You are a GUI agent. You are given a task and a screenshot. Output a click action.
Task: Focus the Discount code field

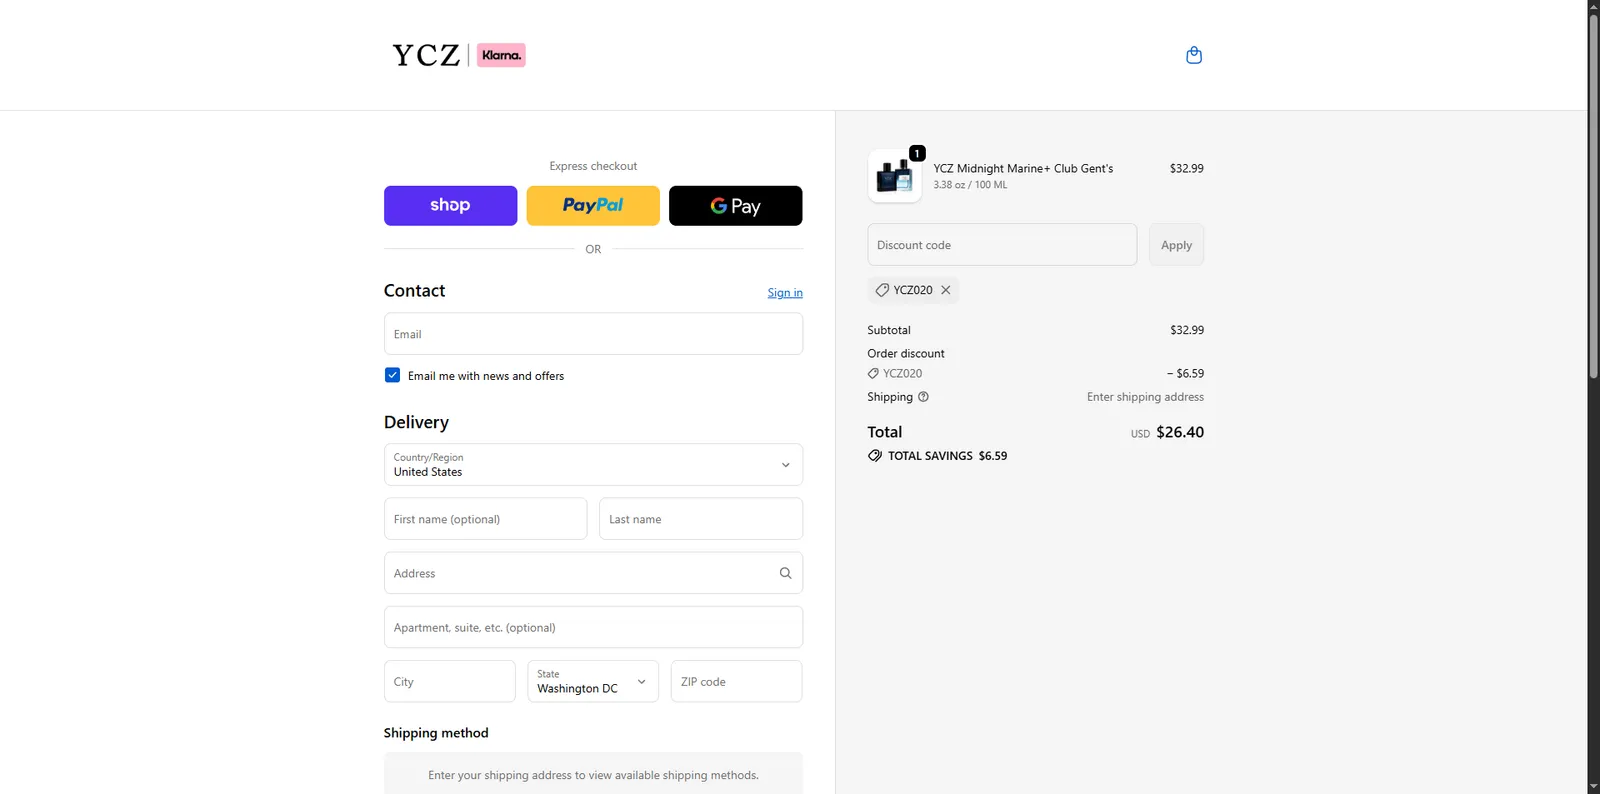(x=1002, y=245)
